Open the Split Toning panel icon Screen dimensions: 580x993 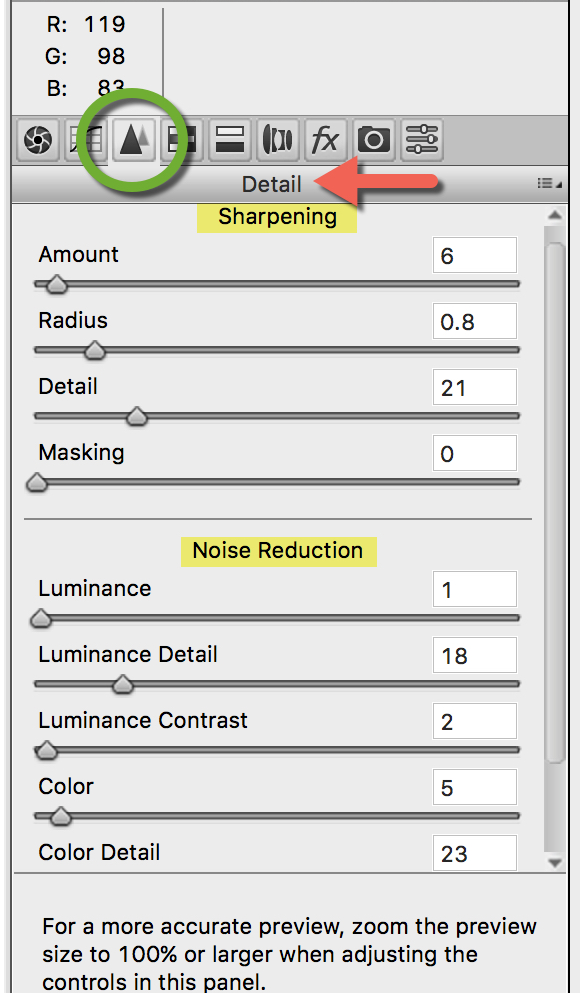click(x=230, y=139)
